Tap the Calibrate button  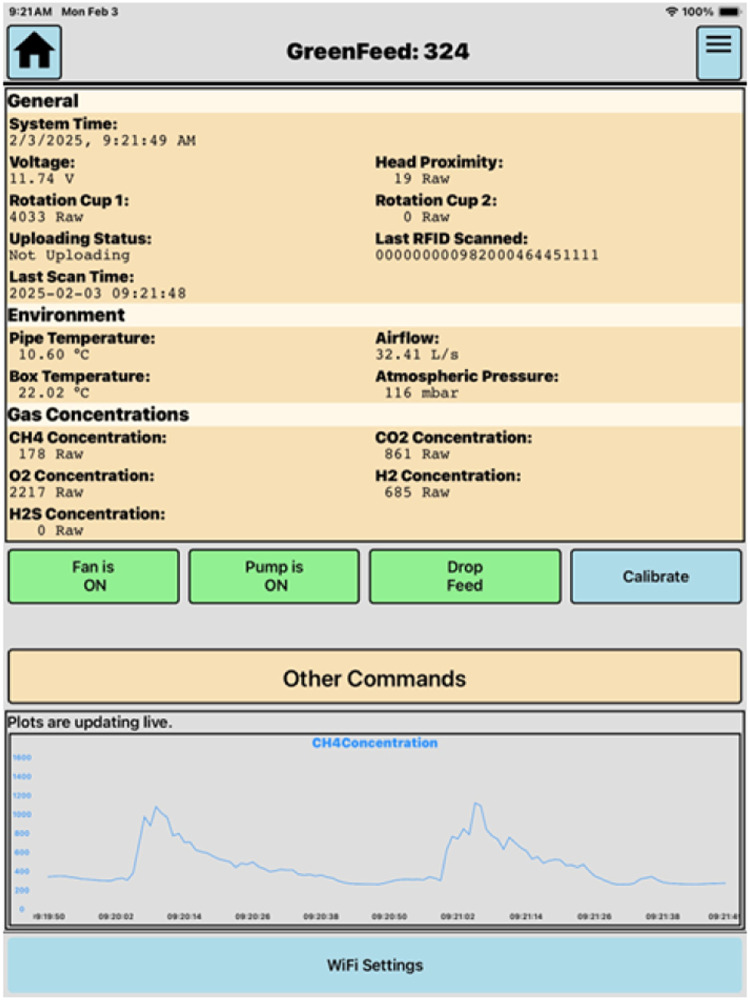pos(656,577)
